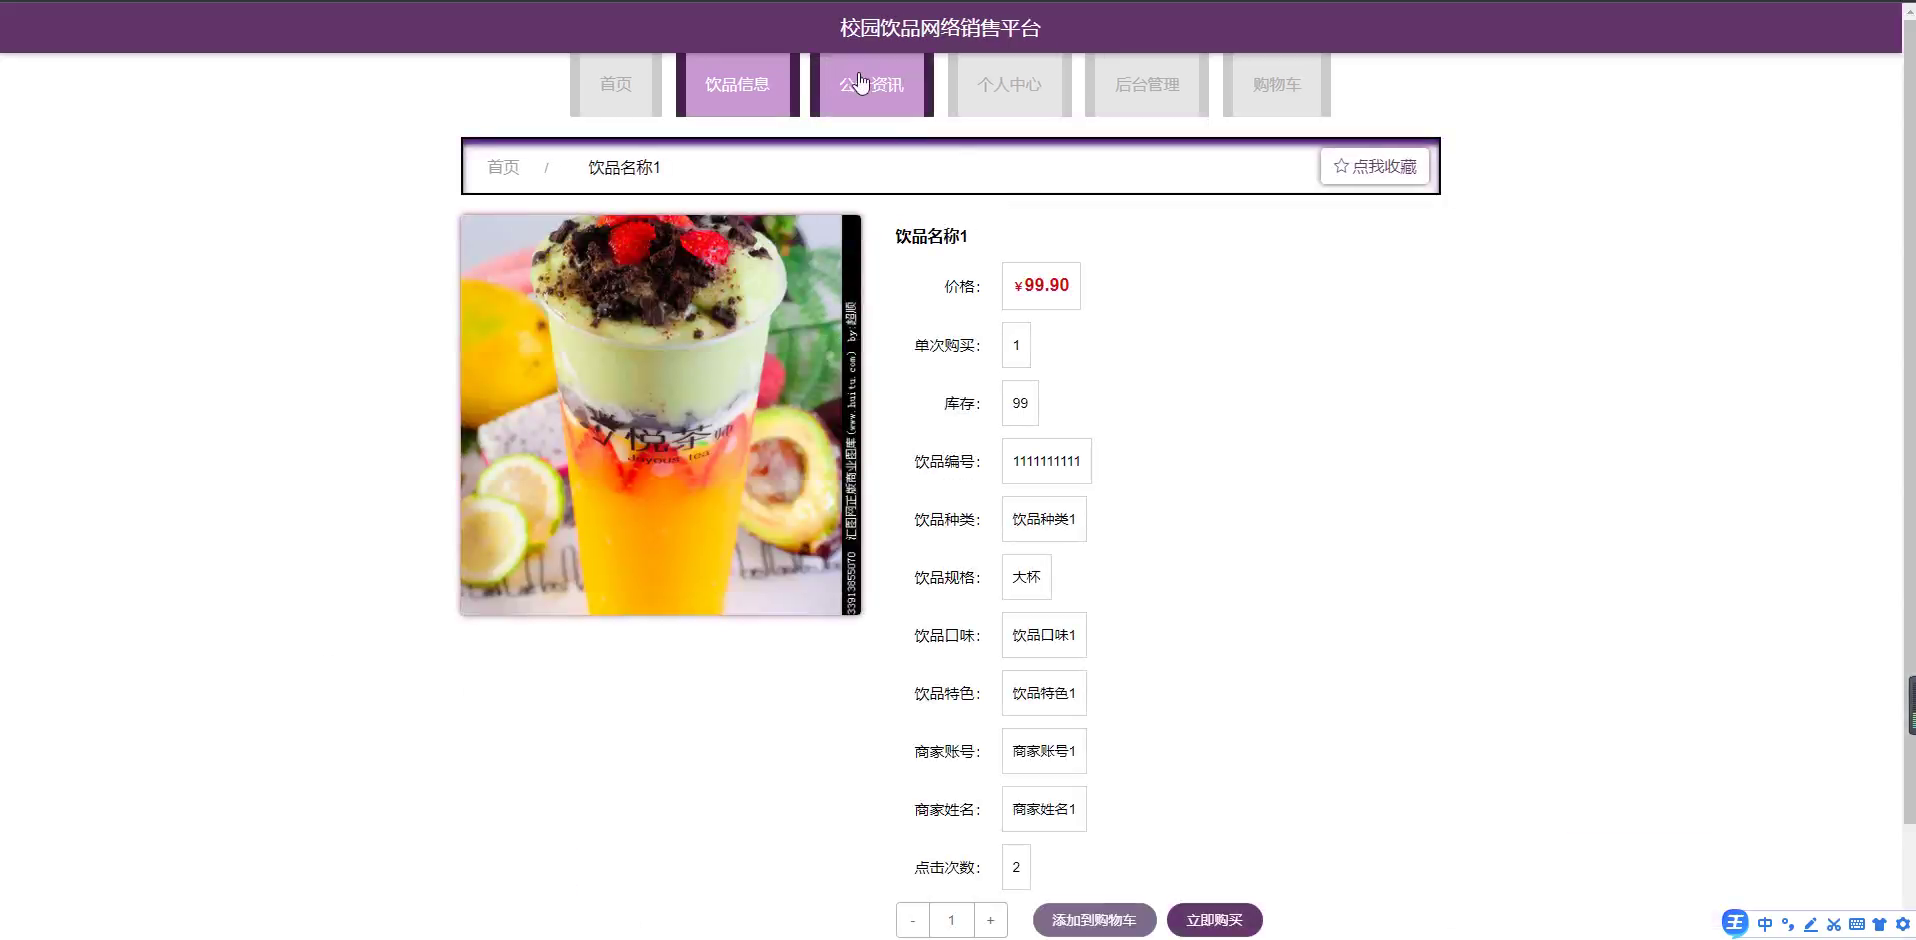Open the handwriting pen icon in IME toolbar
The width and height of the screenshot is (1916, 940).
[1811, 924]
